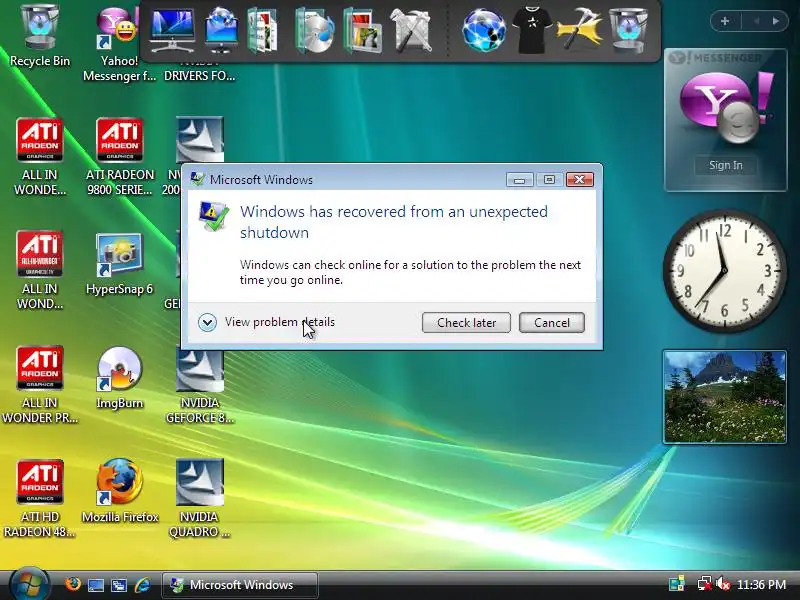
Task: Click the black t-shirt dock icon
Action: (532, 31)
